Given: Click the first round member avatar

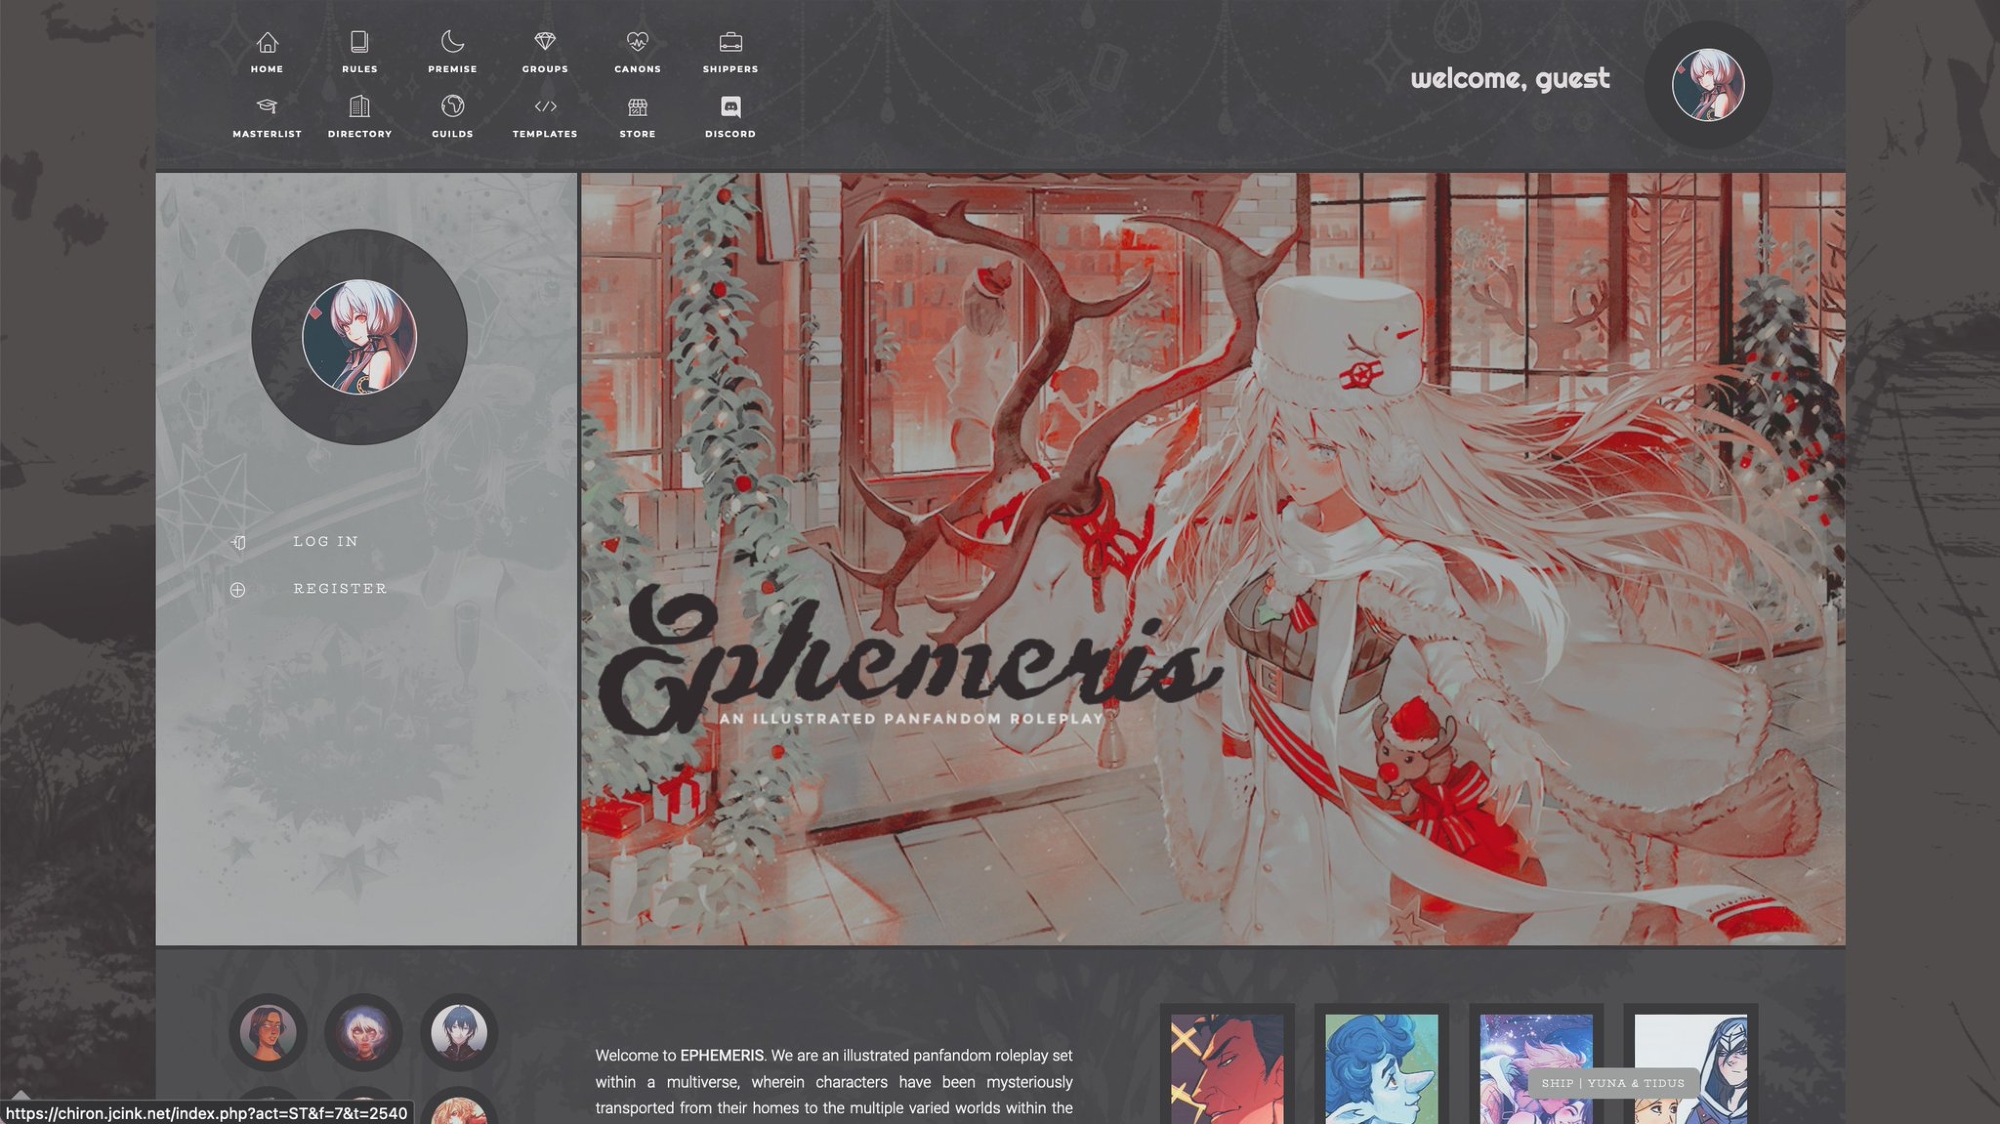Looking at the screenshot, I should [267, 1032].
